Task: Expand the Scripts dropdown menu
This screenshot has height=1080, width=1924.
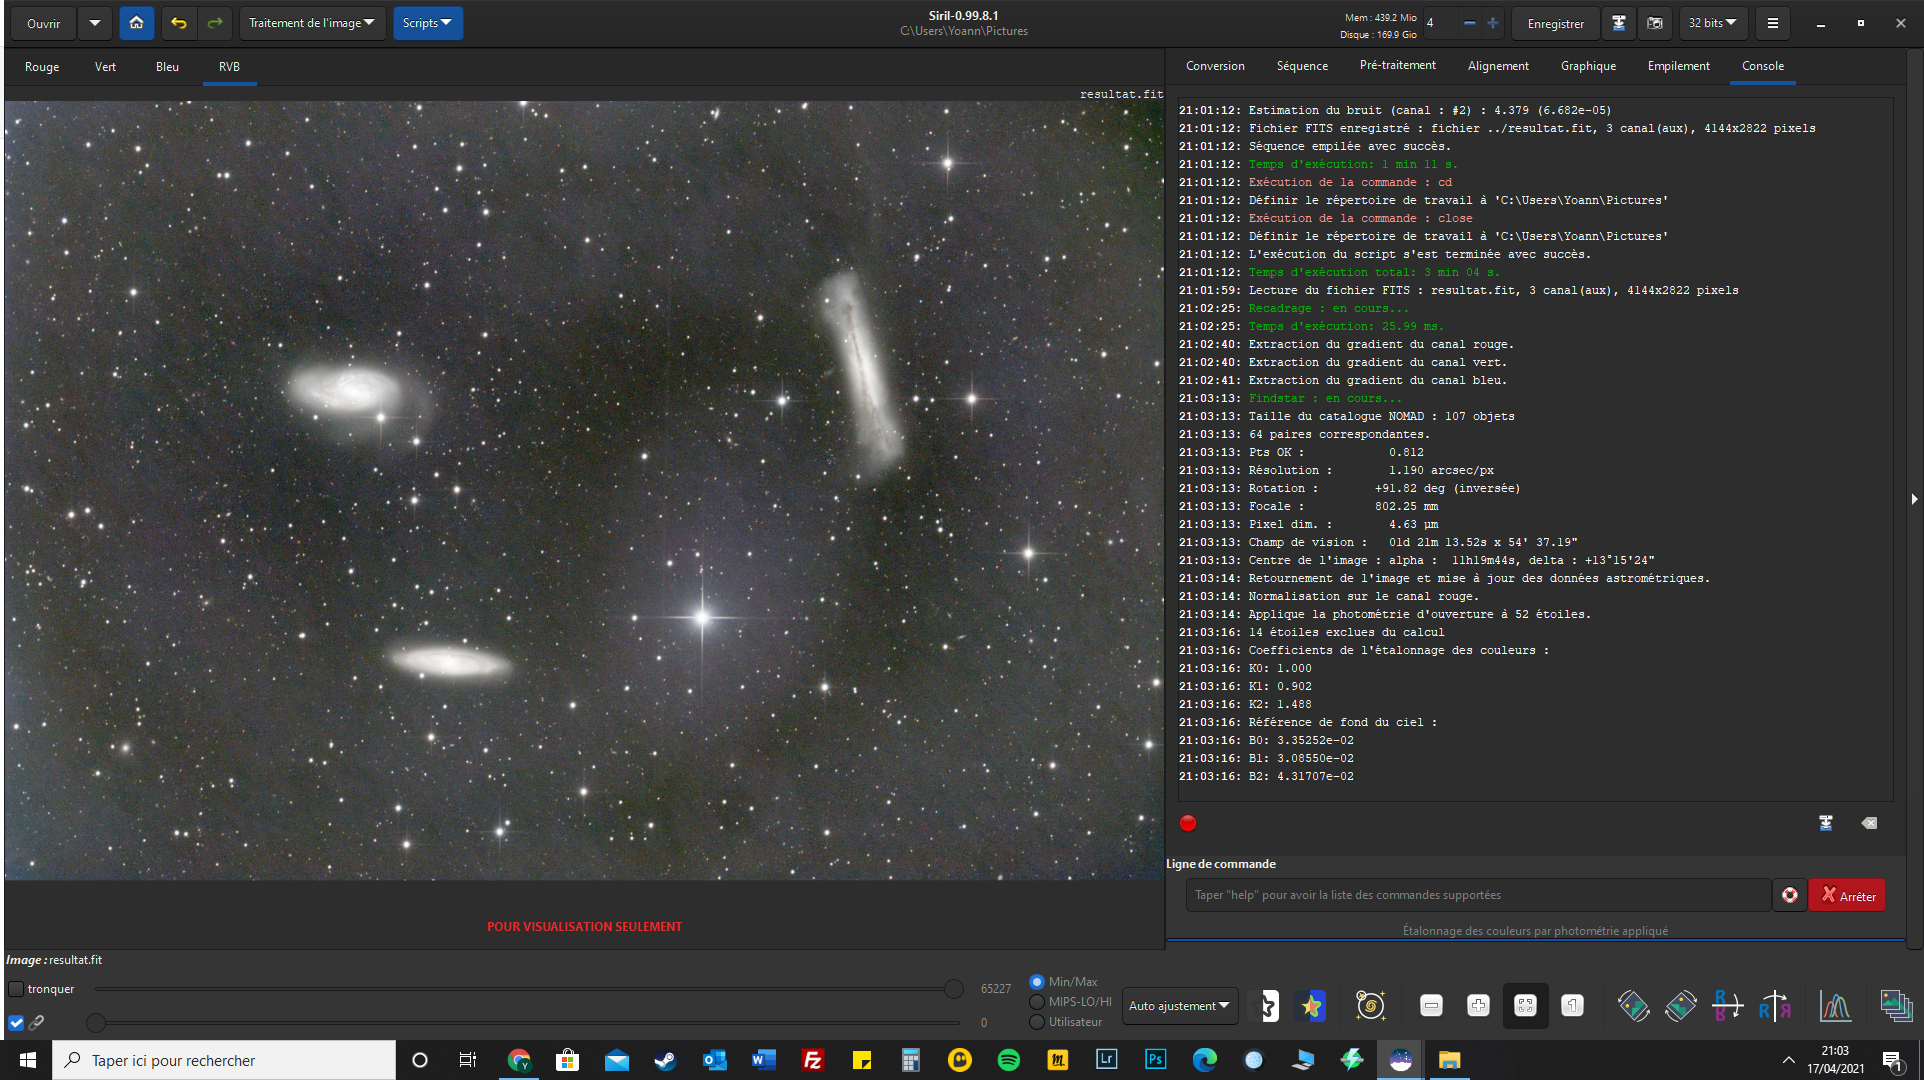Action: [x=427, y=22]
